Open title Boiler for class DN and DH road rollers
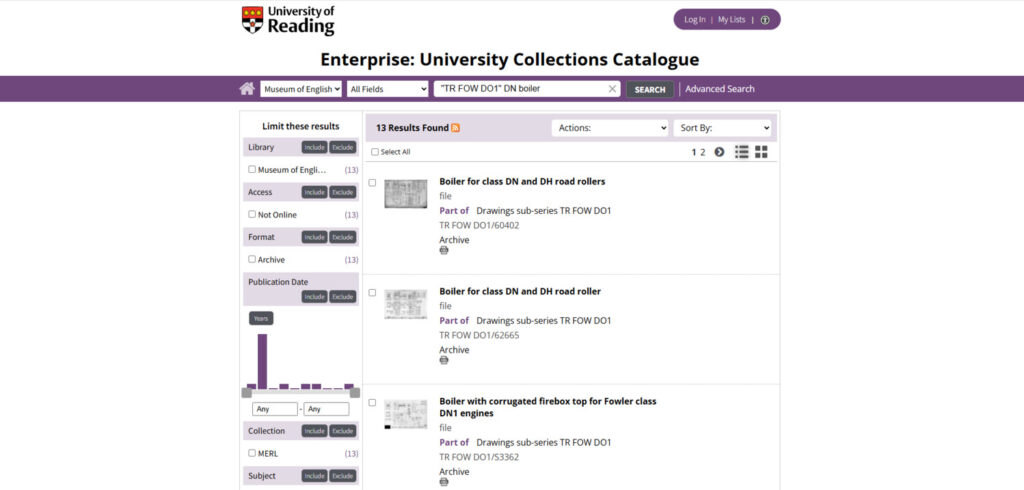 (x=522, y=182)
